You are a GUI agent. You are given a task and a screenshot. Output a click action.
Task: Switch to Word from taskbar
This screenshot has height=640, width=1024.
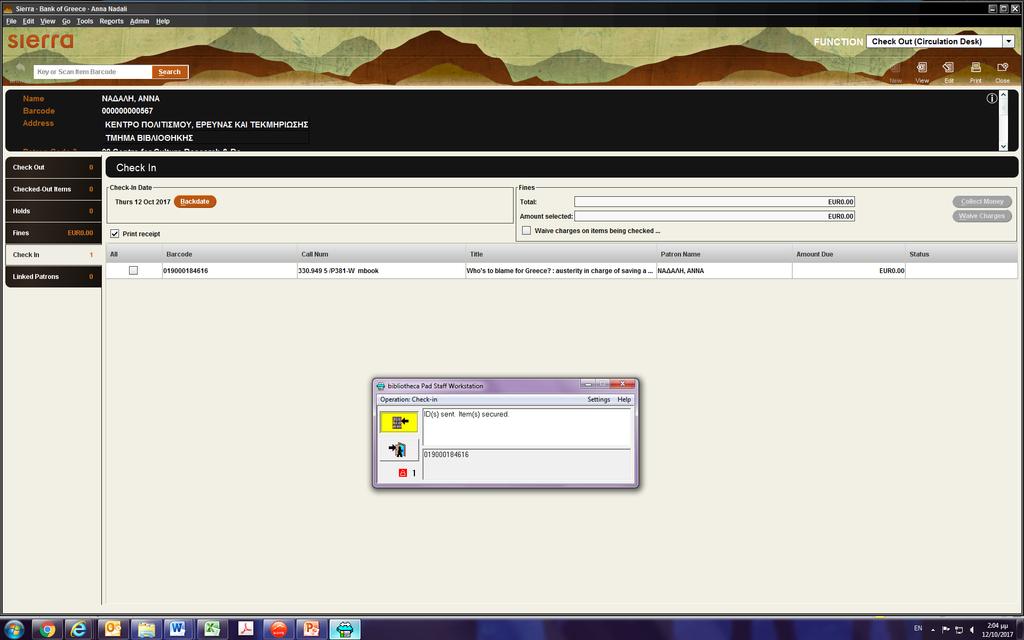tap(178, 629)
